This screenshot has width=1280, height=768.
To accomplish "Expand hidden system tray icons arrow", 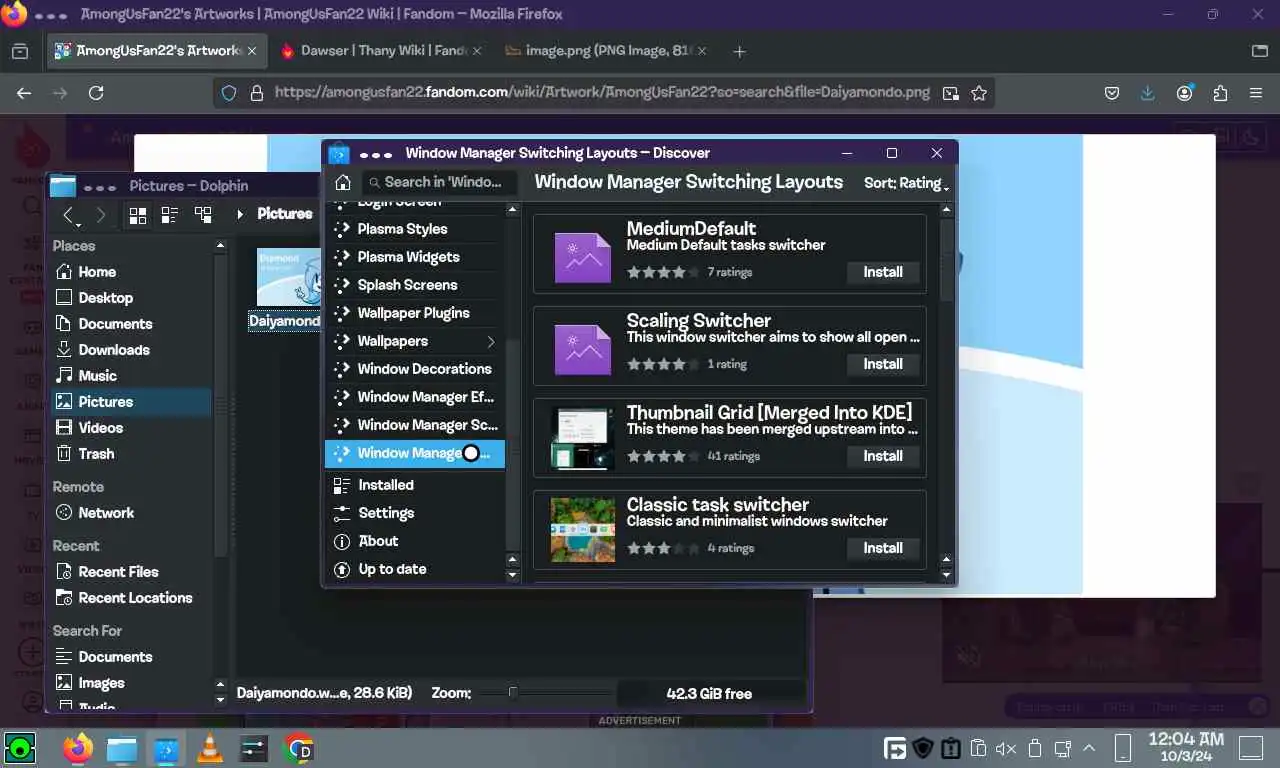I will [1089, 748].
